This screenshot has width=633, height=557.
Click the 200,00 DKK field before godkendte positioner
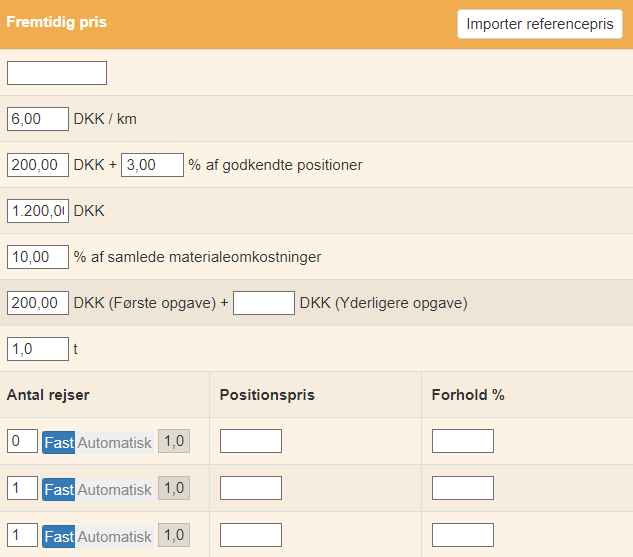[38, 165]
